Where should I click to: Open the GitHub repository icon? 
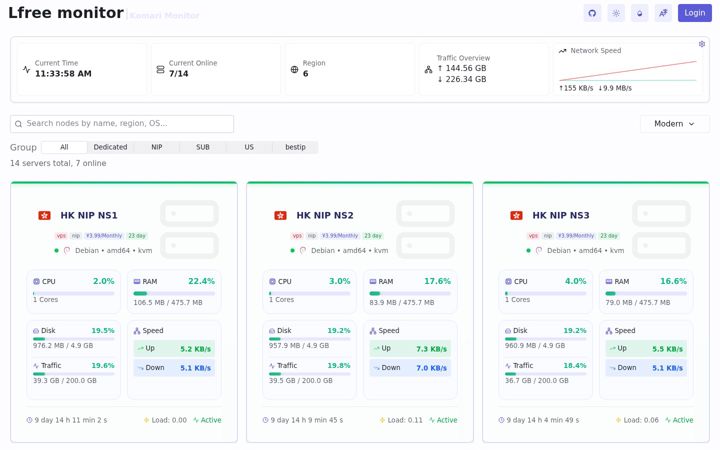tap(592, 13)
